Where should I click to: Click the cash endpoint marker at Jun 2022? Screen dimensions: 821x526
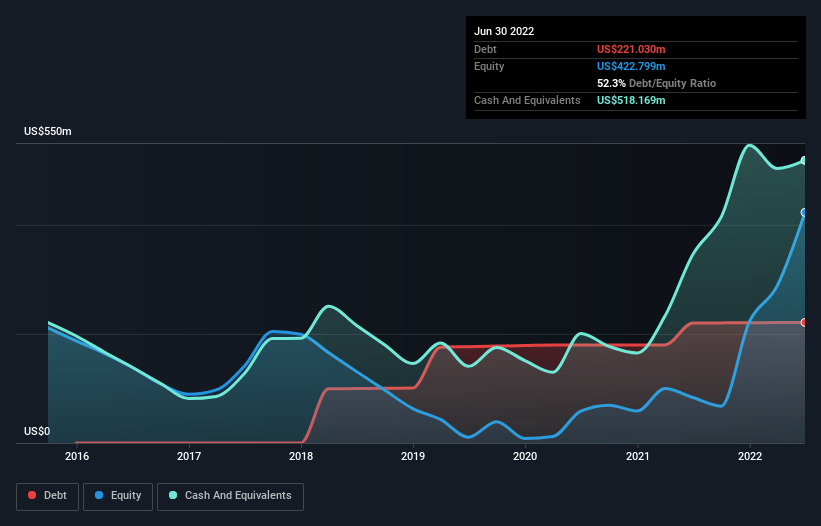[x=804, y=161]
